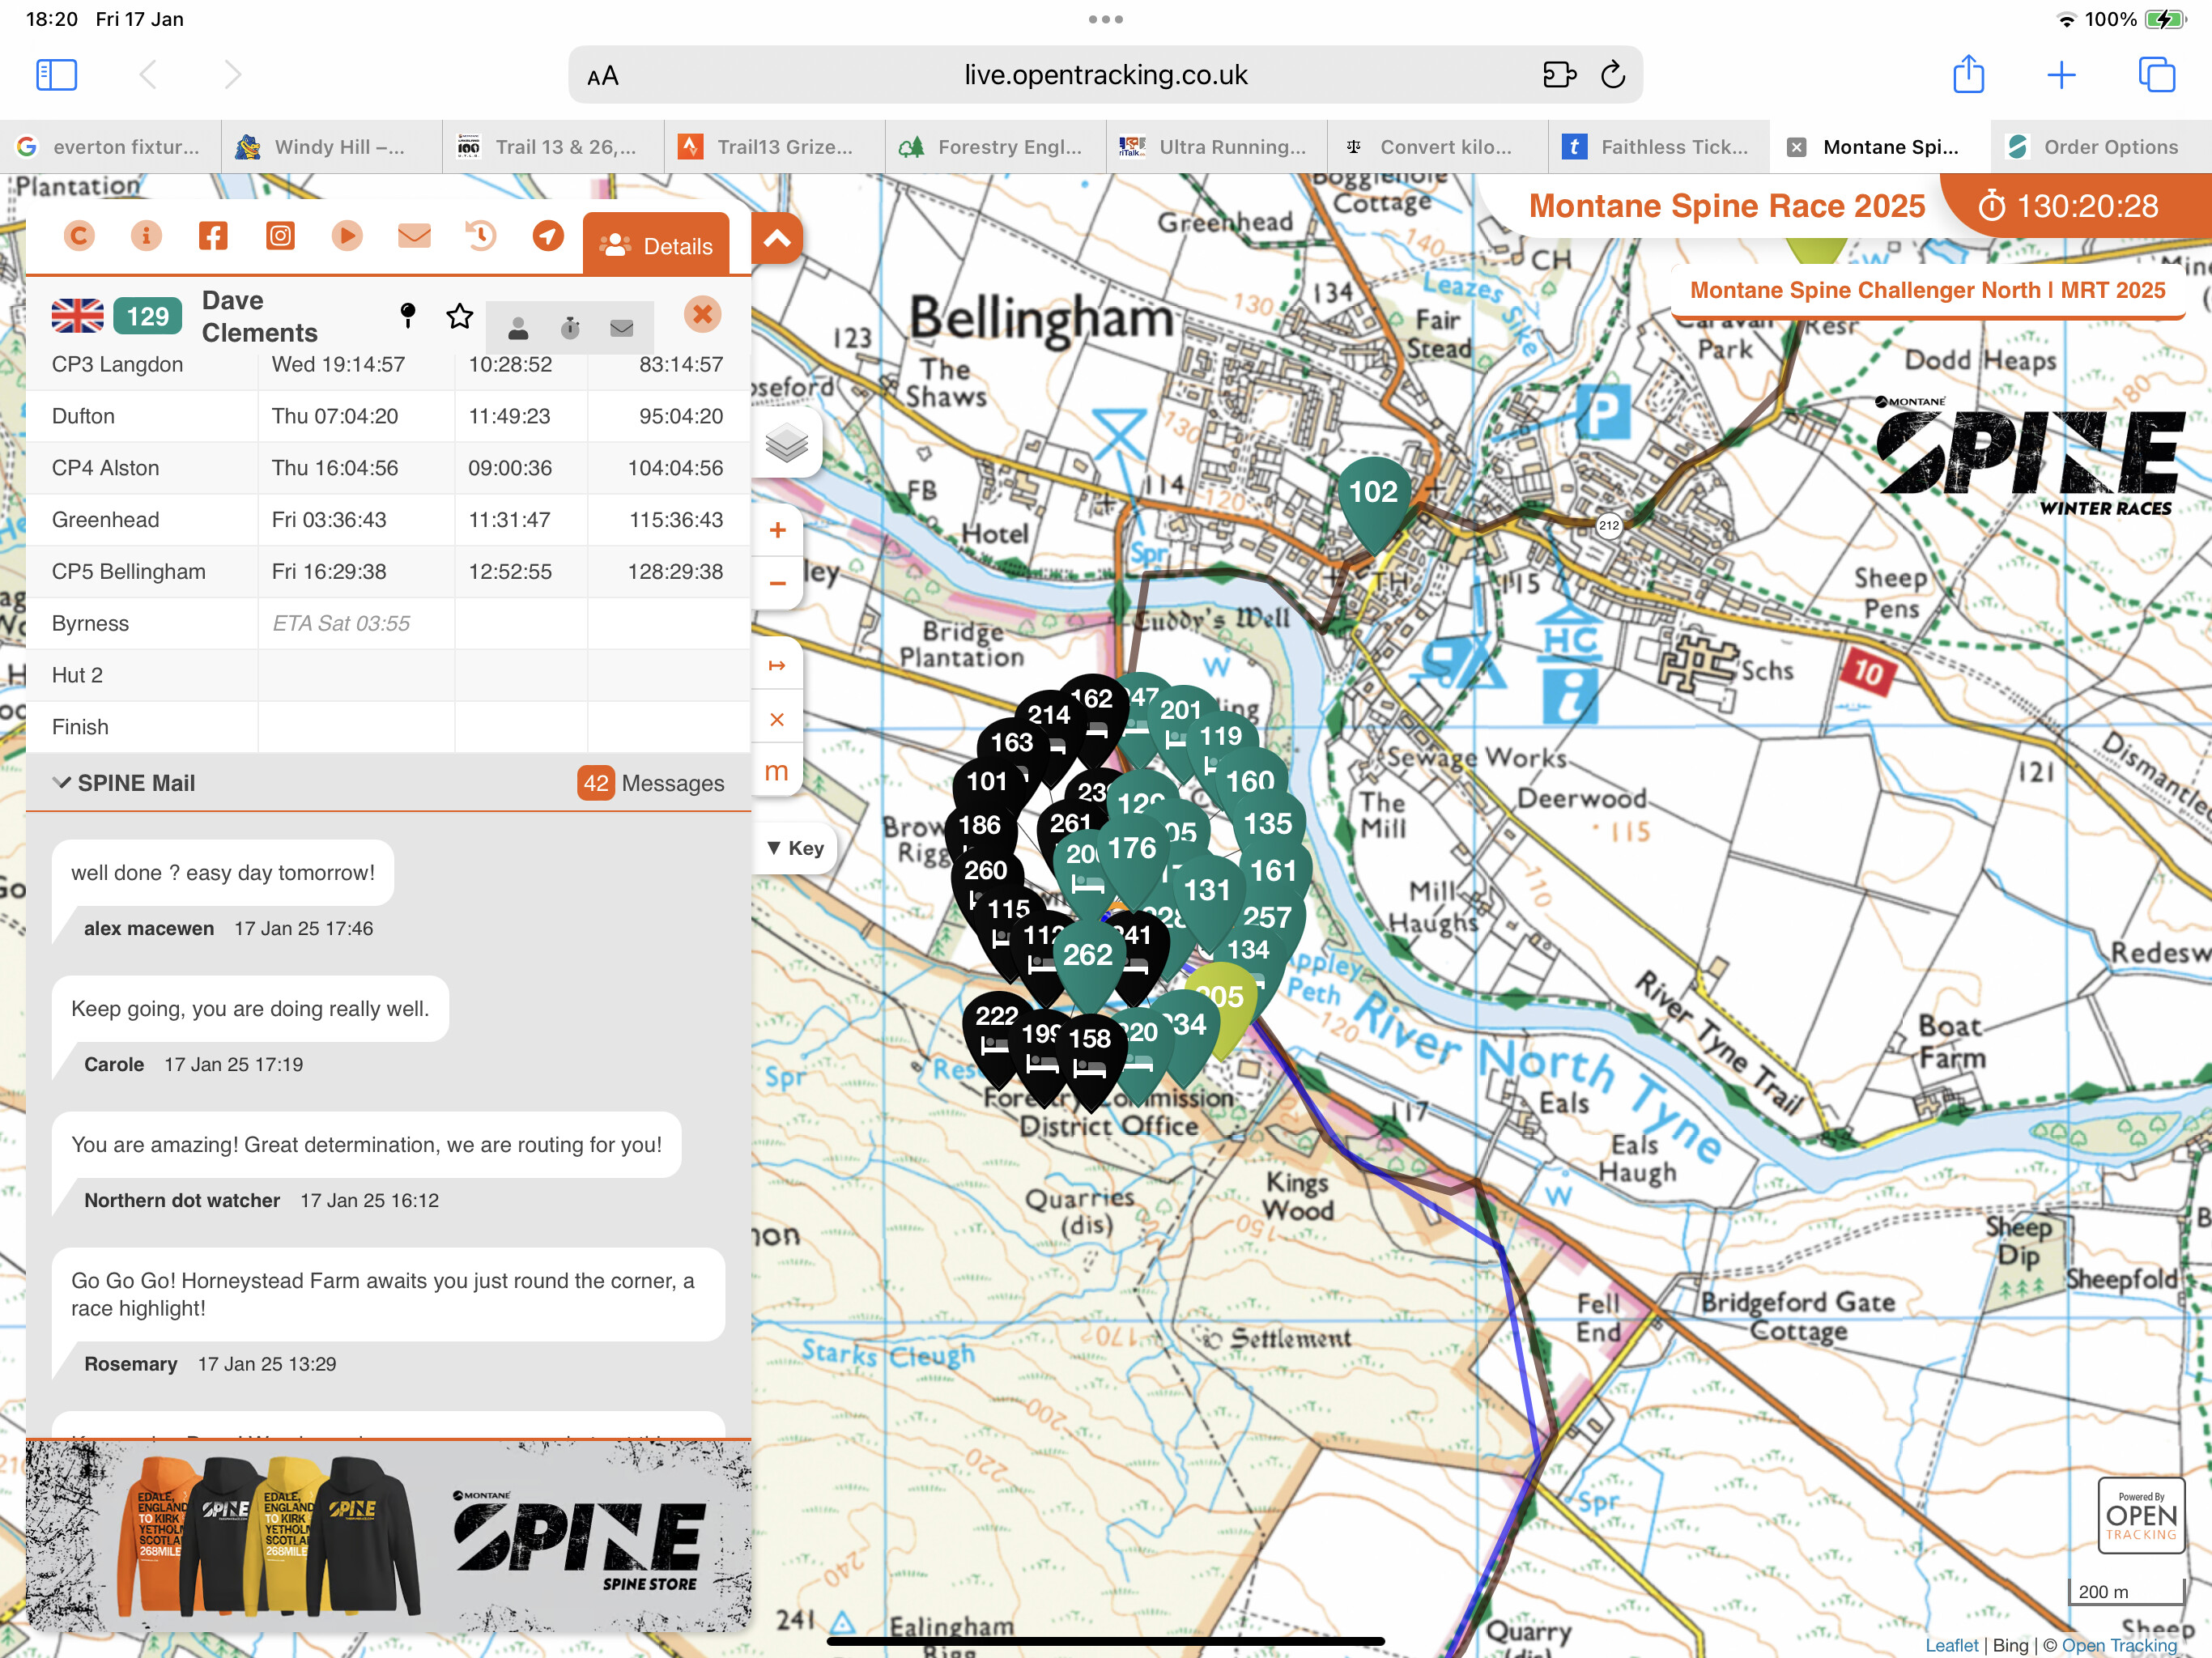Click the Greenhead checkpoint row
2212x1658 pixels.
pyautogui.click(x=388, y=519)
